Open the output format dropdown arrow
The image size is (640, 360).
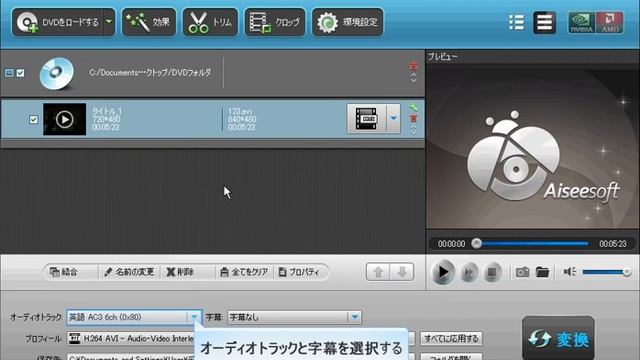tap(393, 119)
